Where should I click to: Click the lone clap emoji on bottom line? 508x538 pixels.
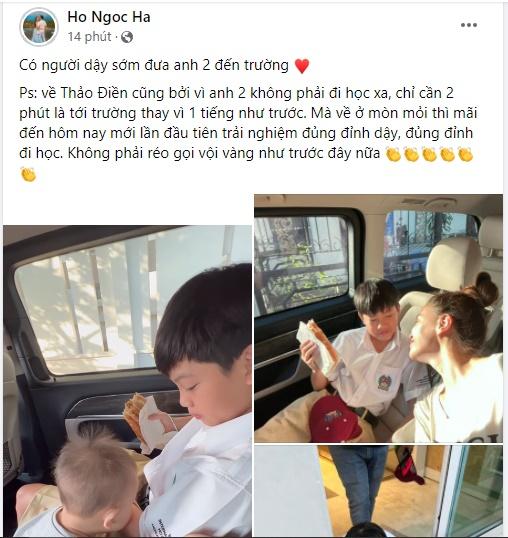coord(28,174)
